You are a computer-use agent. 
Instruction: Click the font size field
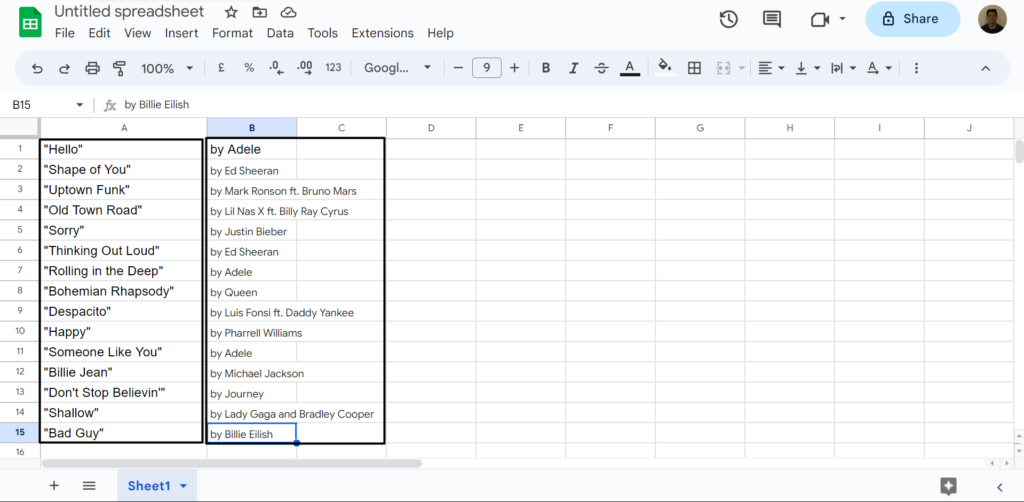(487, 67)
